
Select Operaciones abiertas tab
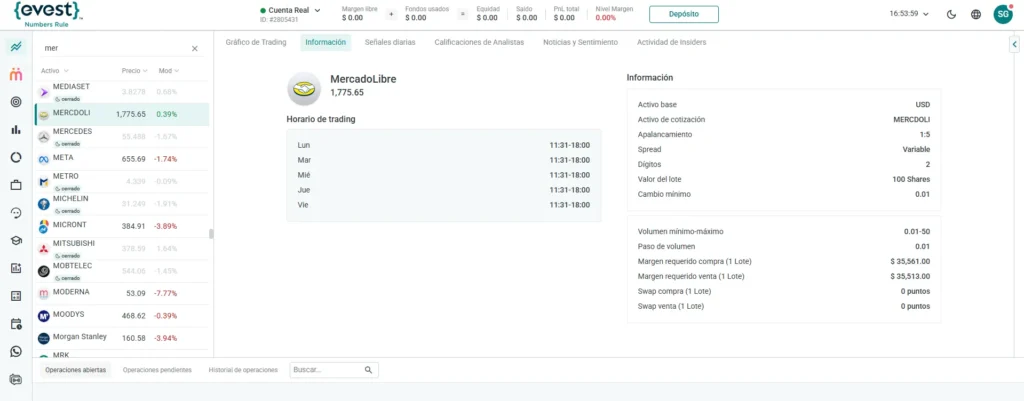(x=75, y=370)
